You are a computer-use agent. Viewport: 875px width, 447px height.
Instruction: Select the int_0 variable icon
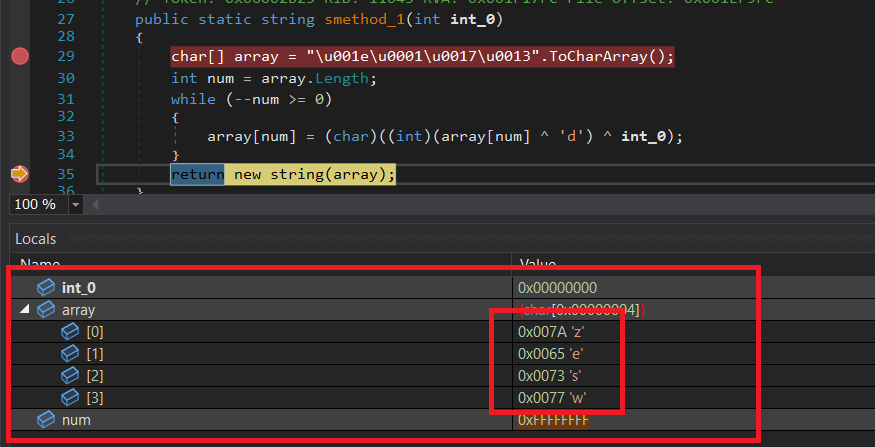[46, 288]
